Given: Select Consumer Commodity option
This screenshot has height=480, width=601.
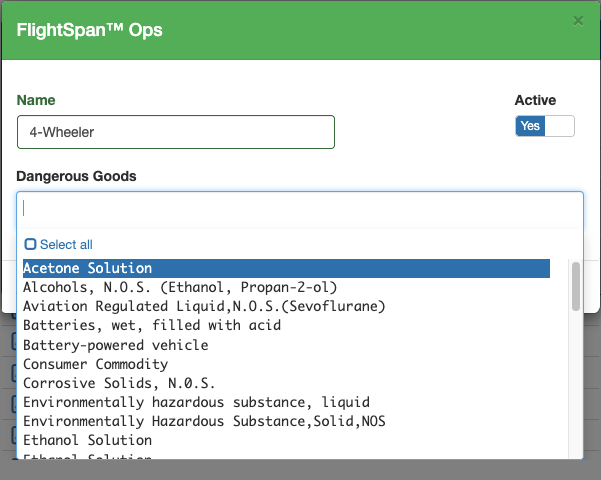Looking at the screenshot, I should (x=286, y=364).
